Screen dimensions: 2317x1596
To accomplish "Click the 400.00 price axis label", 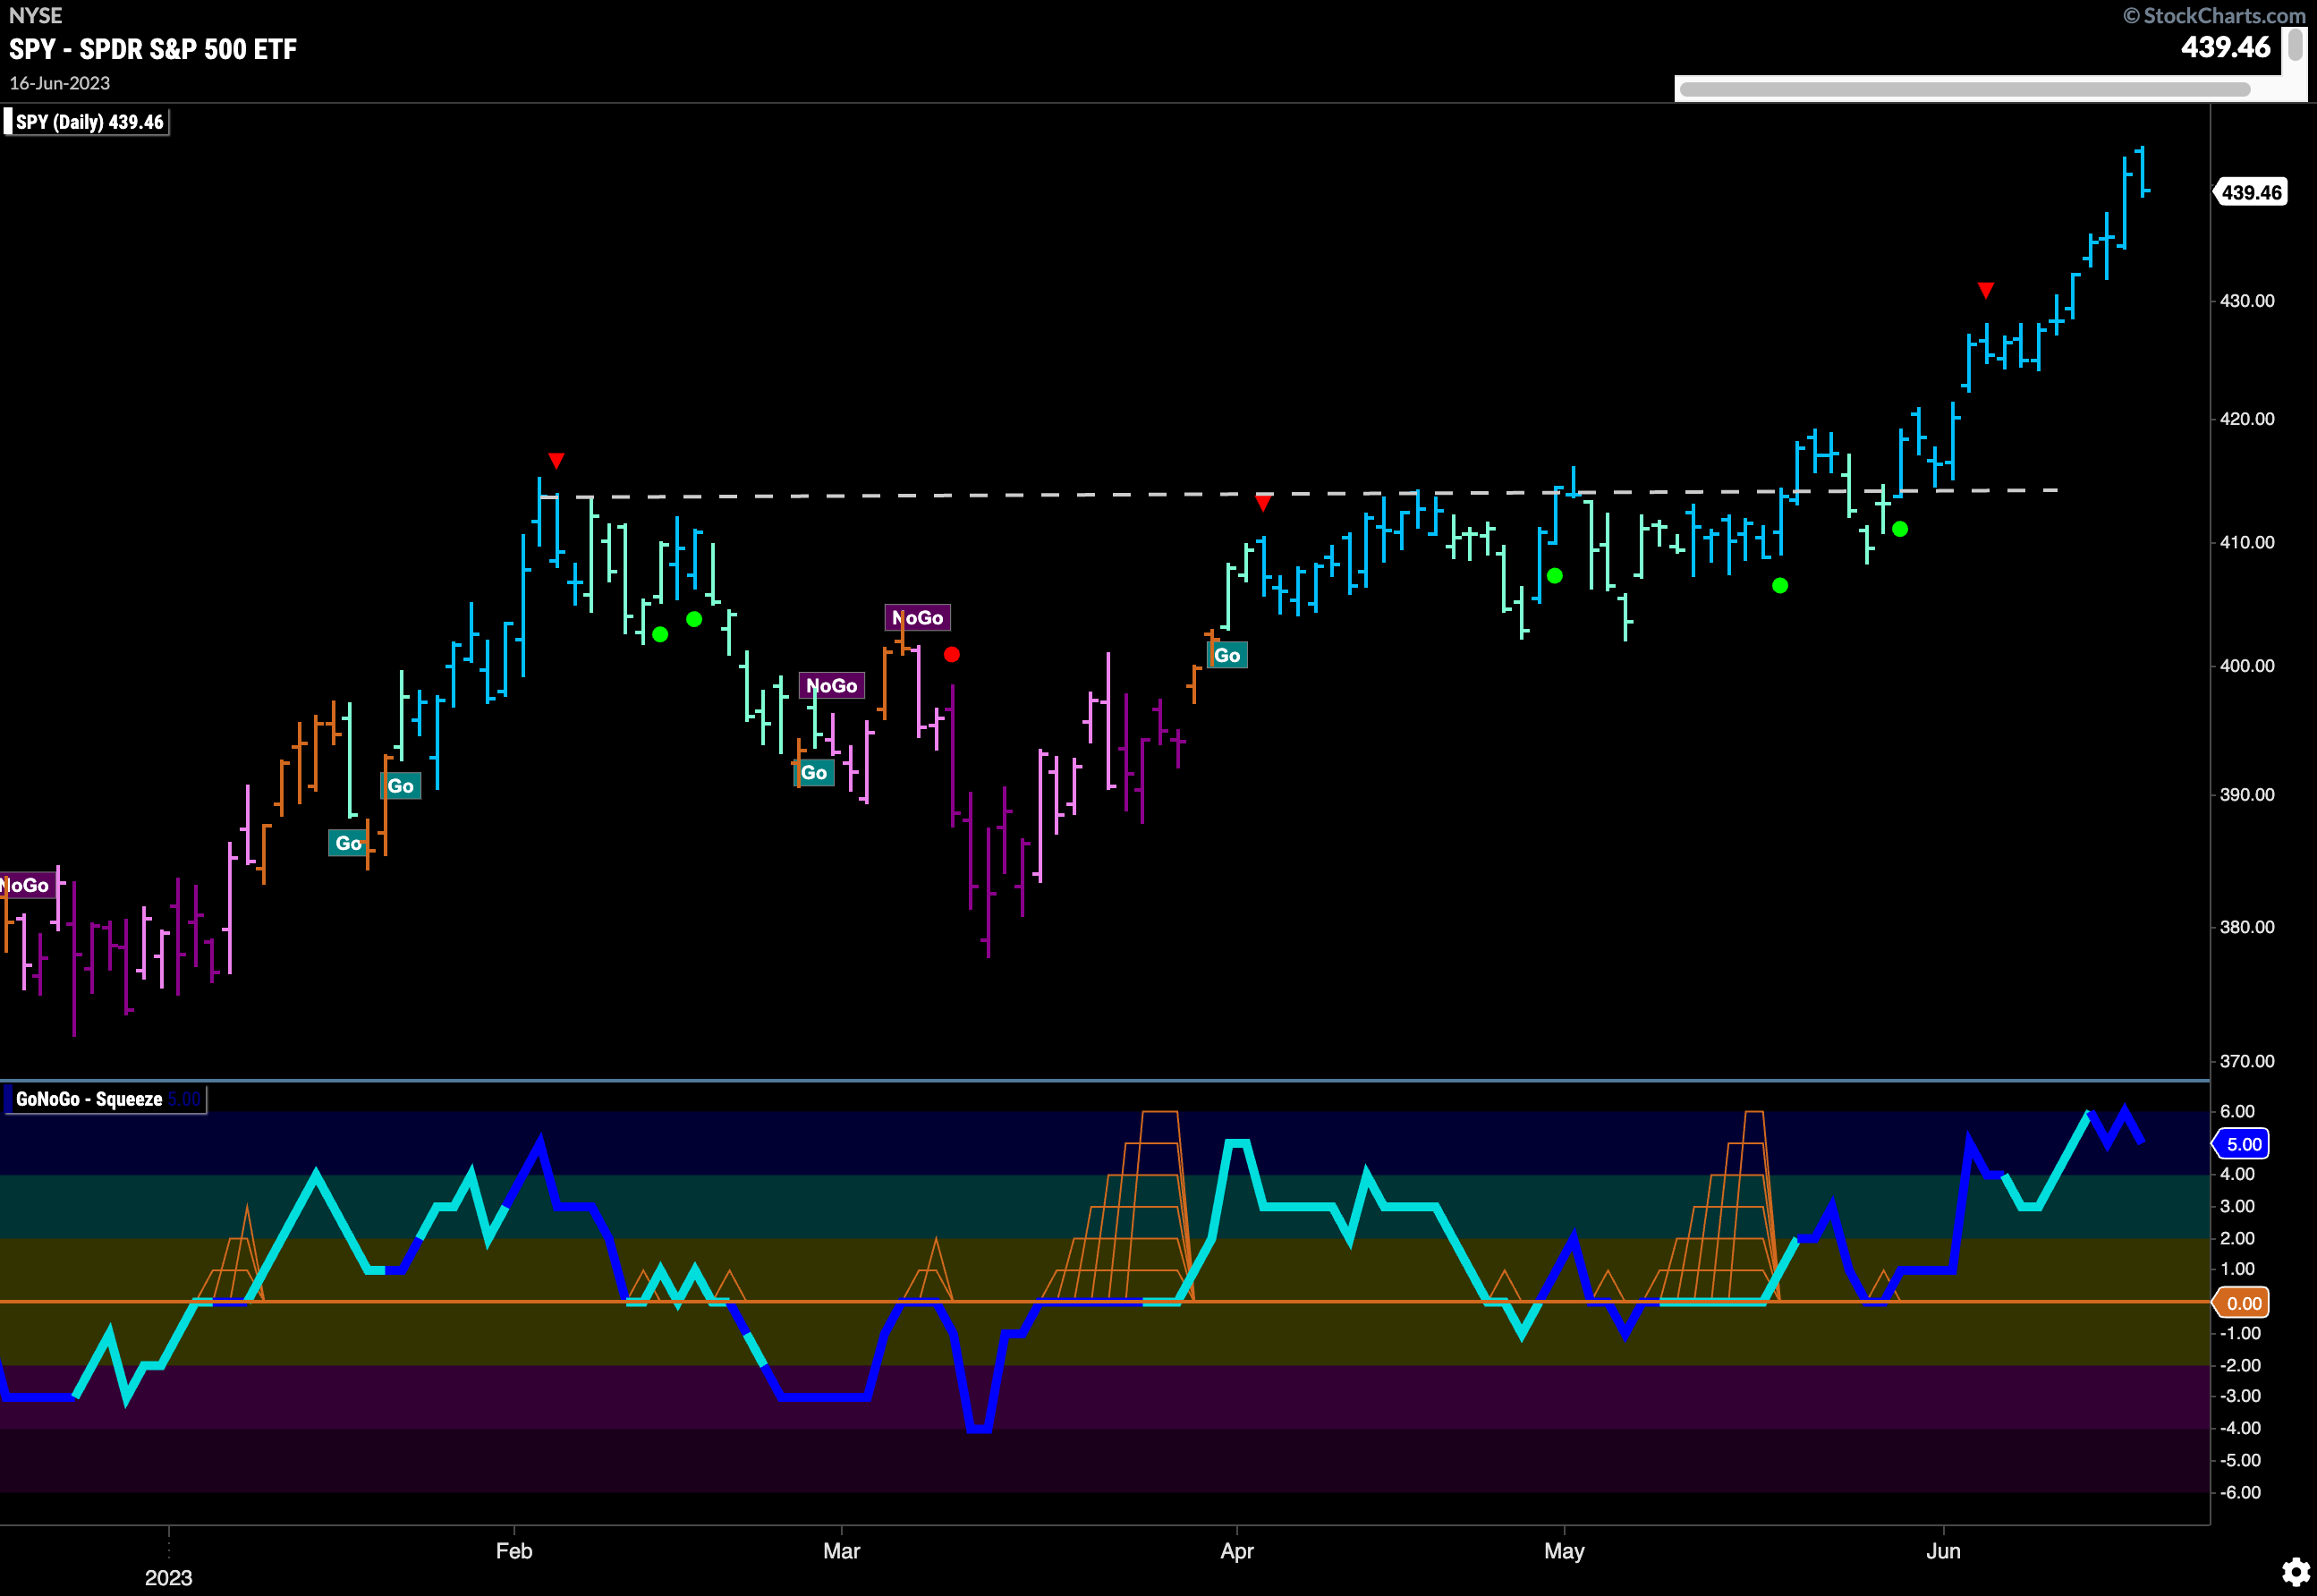I will (x=2246, y=666).
